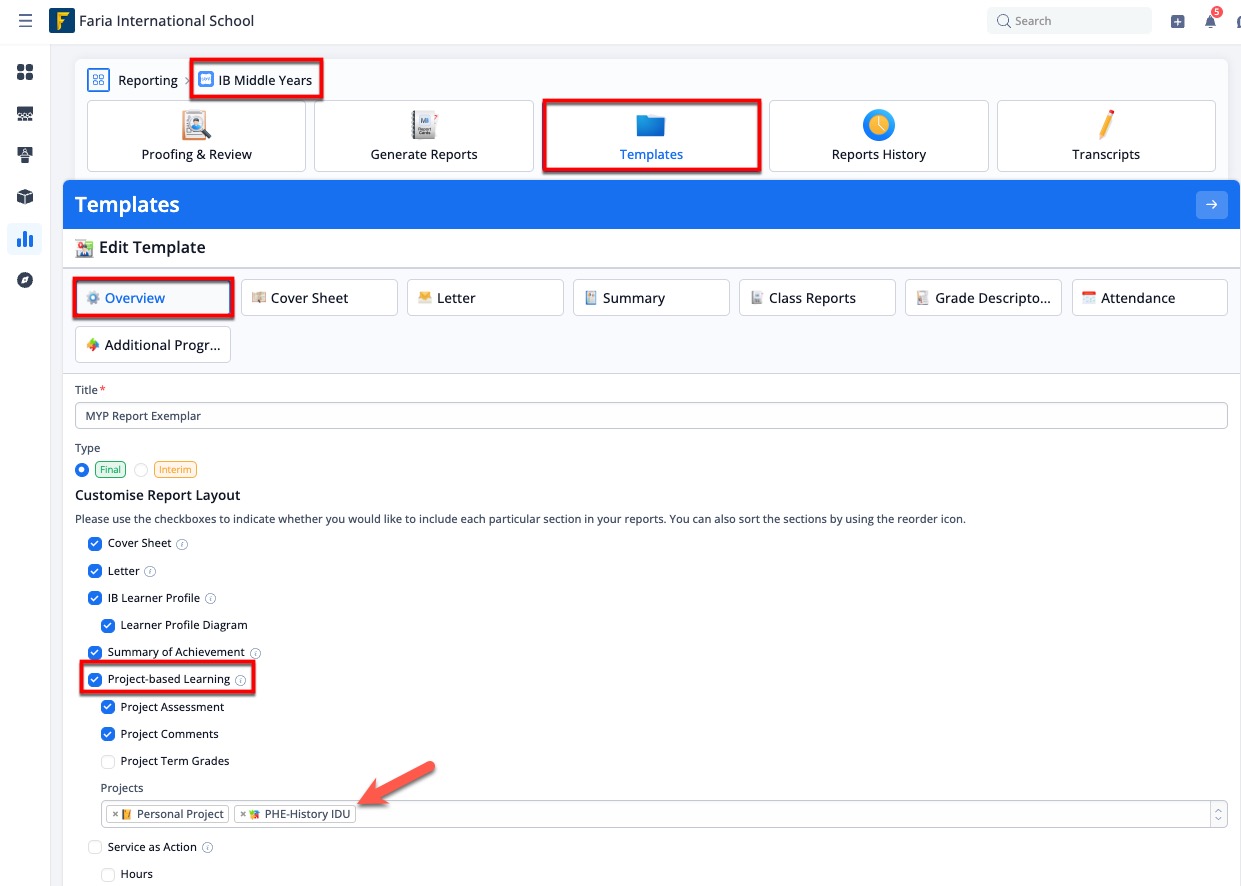This screenshot has height=886, width=1241.
Task: Uncheck the Cover Sheet checkbox
Action: click(x=95, y=544)
